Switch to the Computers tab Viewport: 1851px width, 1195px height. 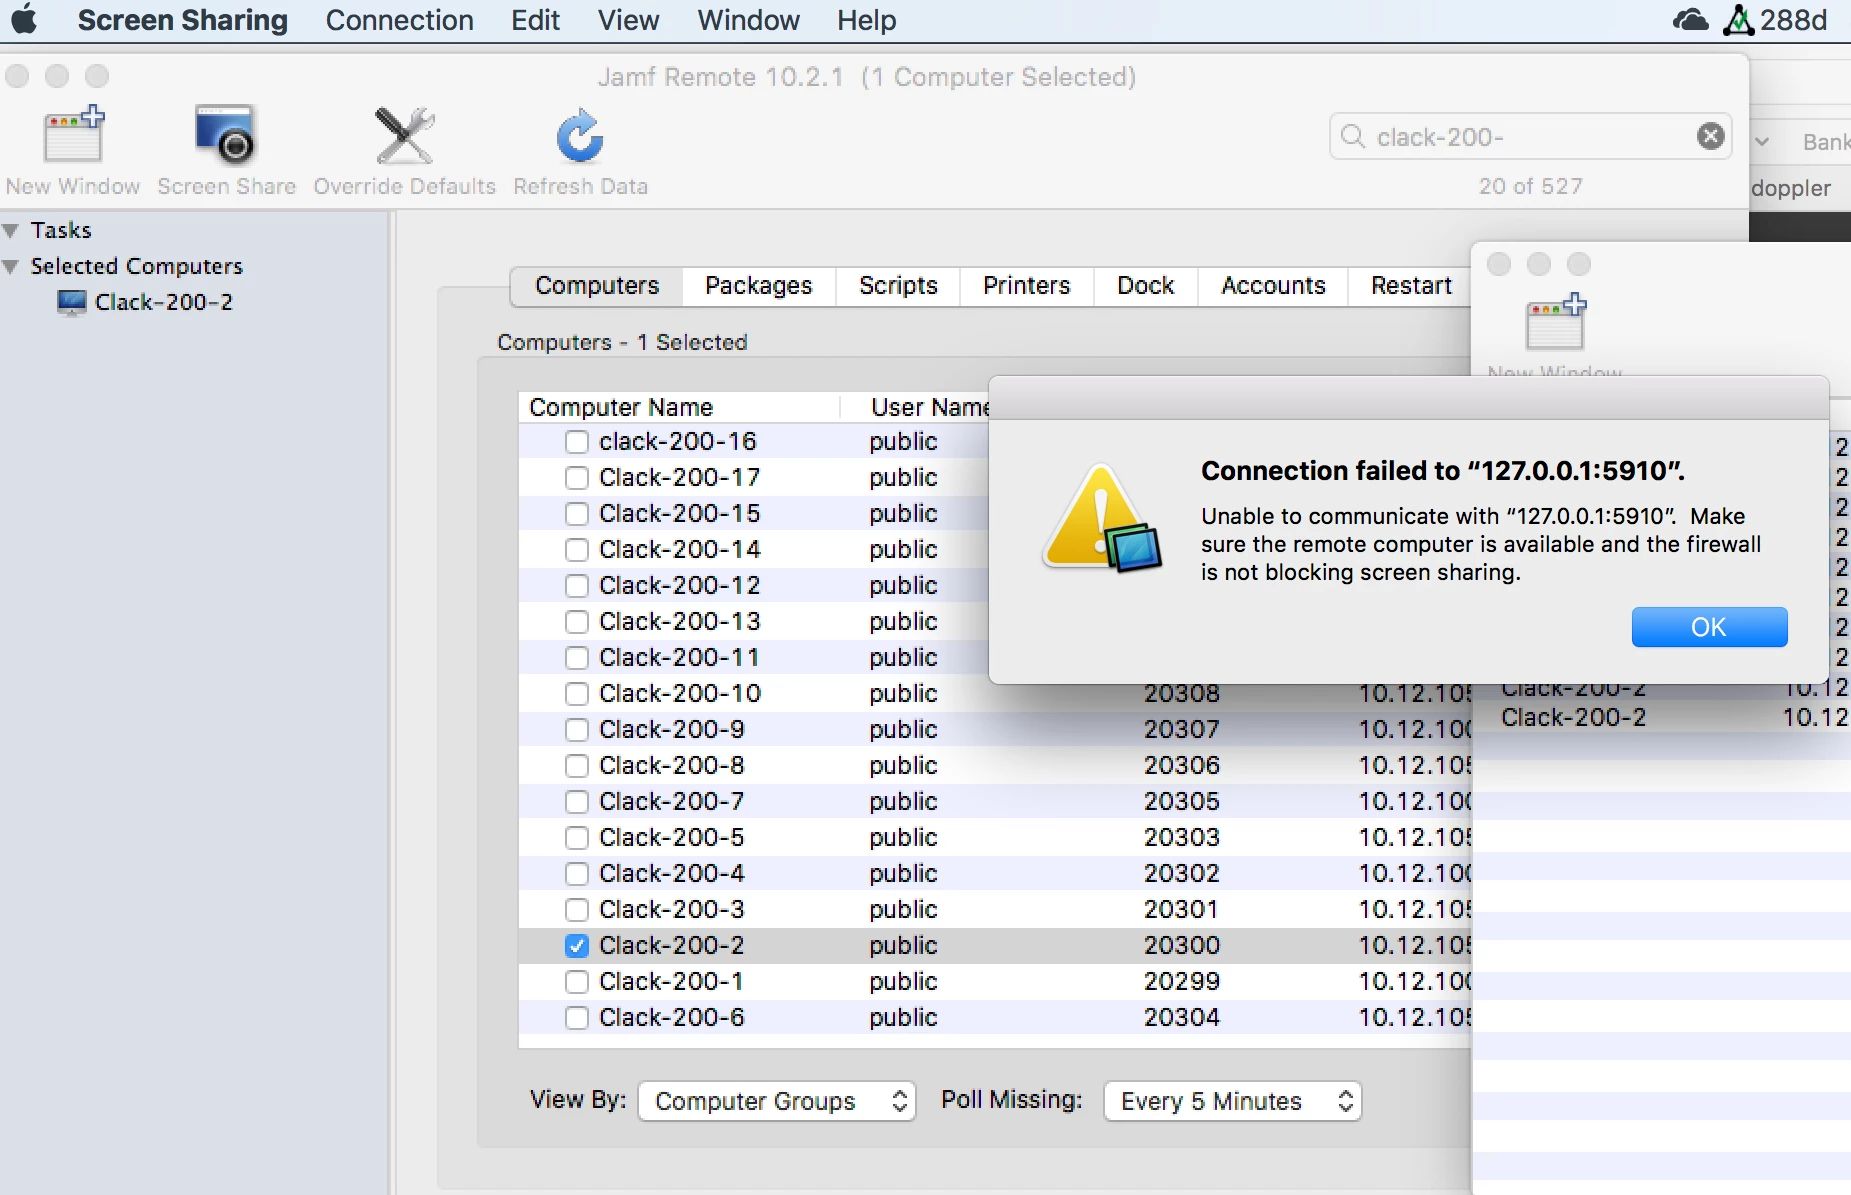coord(597,286)
